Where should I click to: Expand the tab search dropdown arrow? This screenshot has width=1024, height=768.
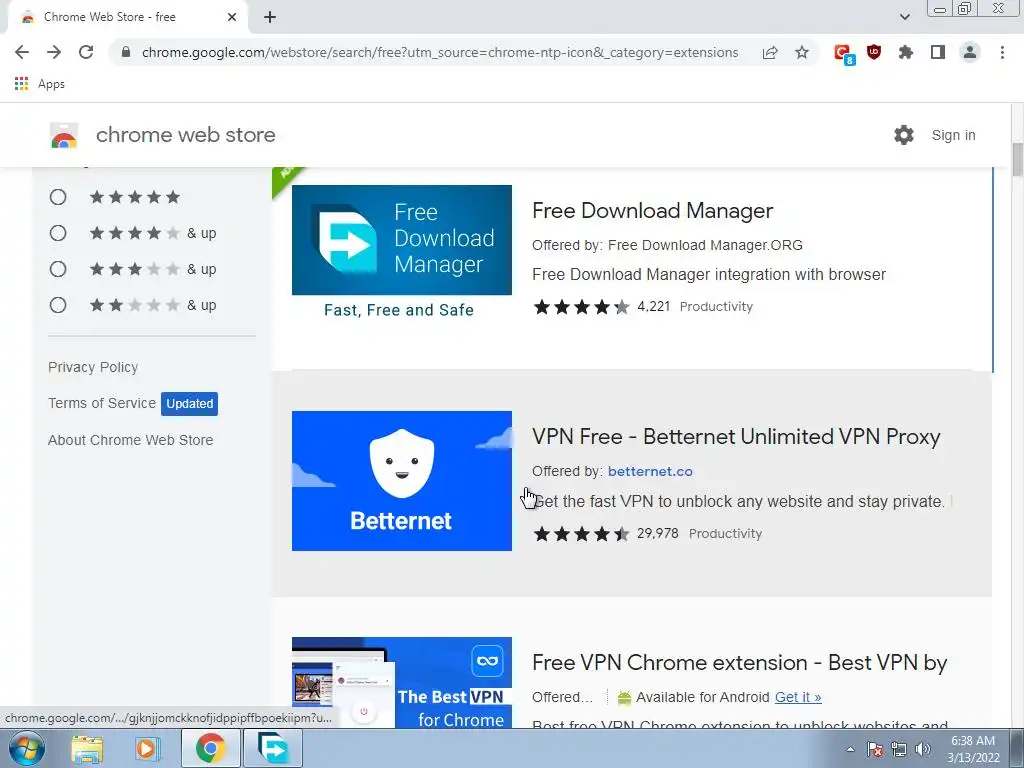(904, 17)
